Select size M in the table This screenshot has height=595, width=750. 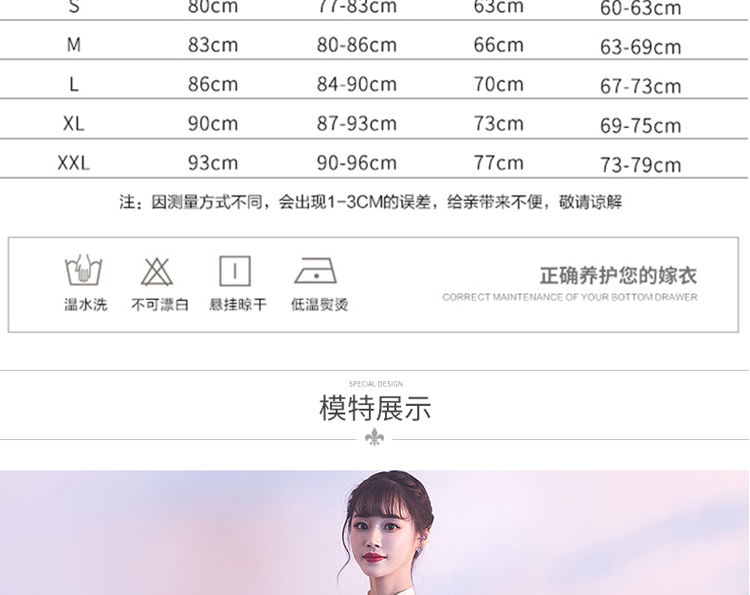pyautogui.click(x=74, y=44)
